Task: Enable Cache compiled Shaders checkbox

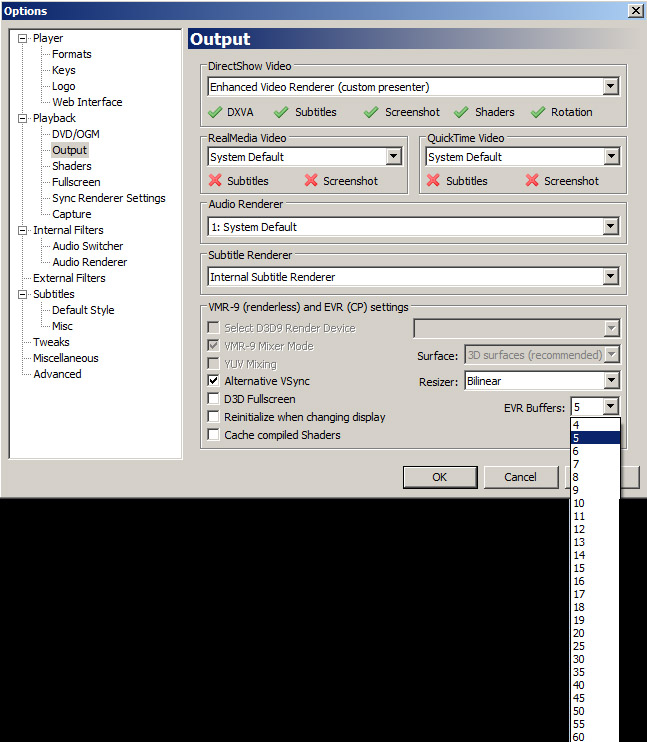Action: click(213, 434)
